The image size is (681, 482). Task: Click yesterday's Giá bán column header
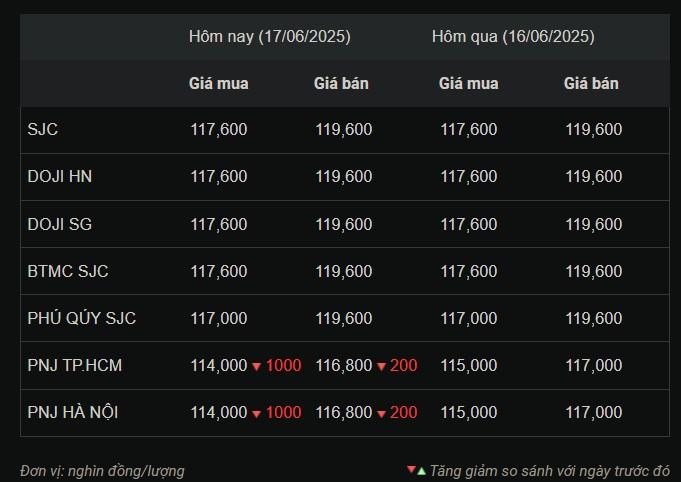point(591,83)
